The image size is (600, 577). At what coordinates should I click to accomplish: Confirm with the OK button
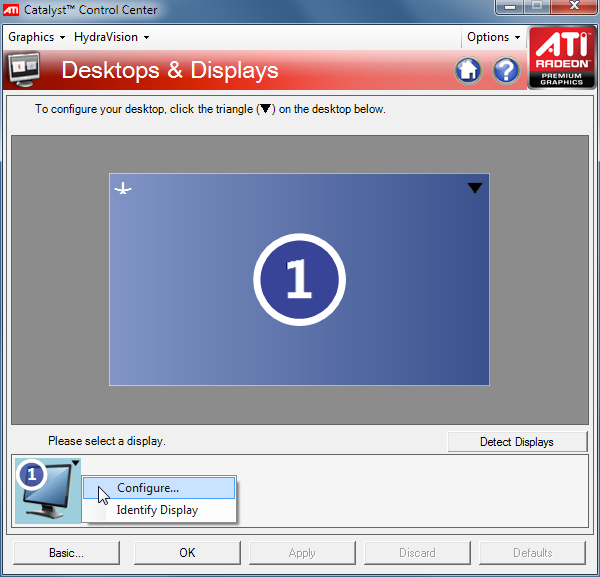(187, 553)
